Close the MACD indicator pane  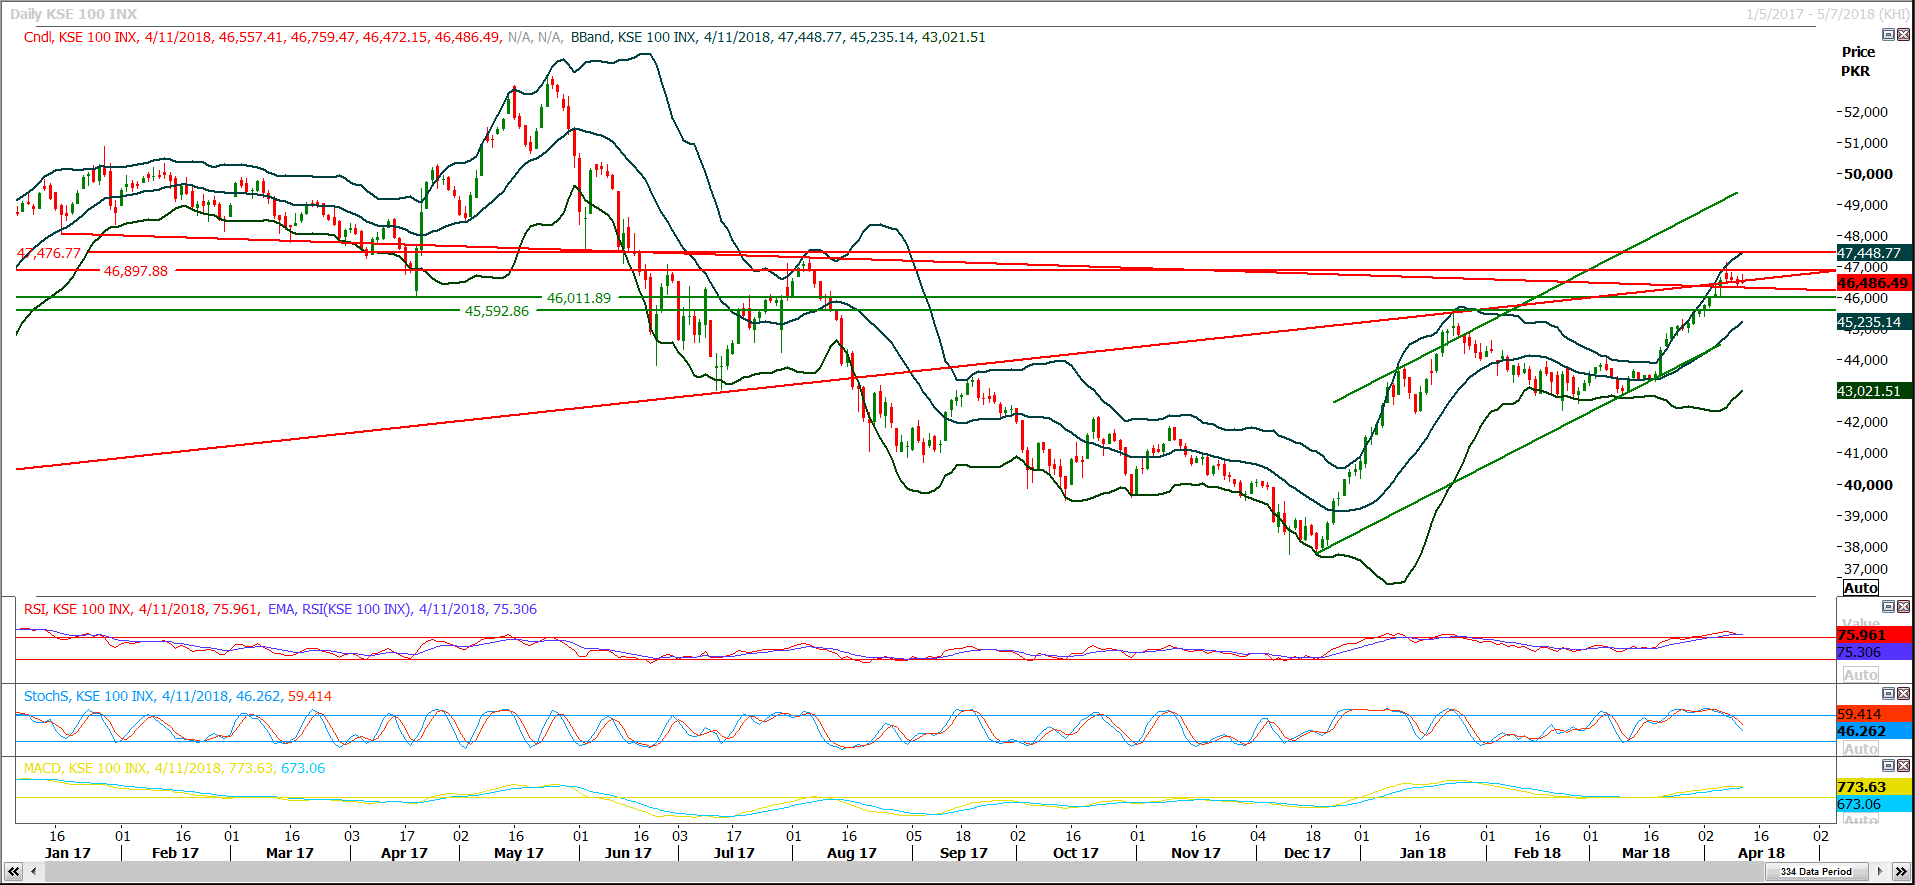click(x=1903, y=765)
